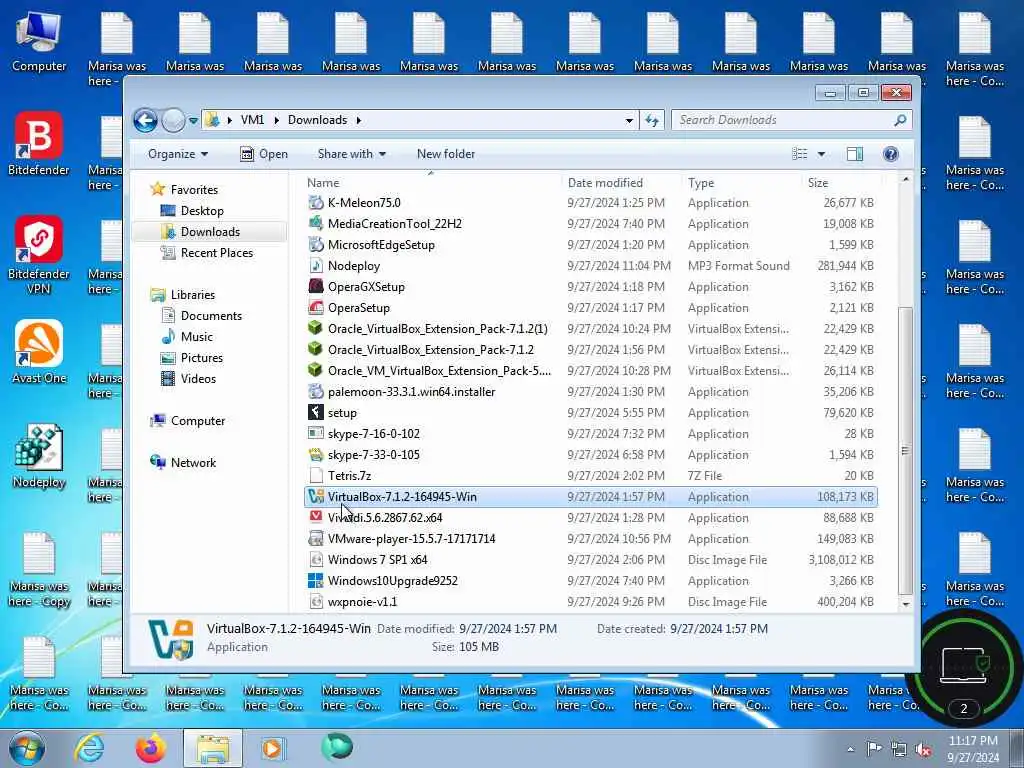Select Oracle_VirtualBox_Extension_Pack-7.1.2(1) icon
This screenshot has height=768, width=1024.
point(316,328)
